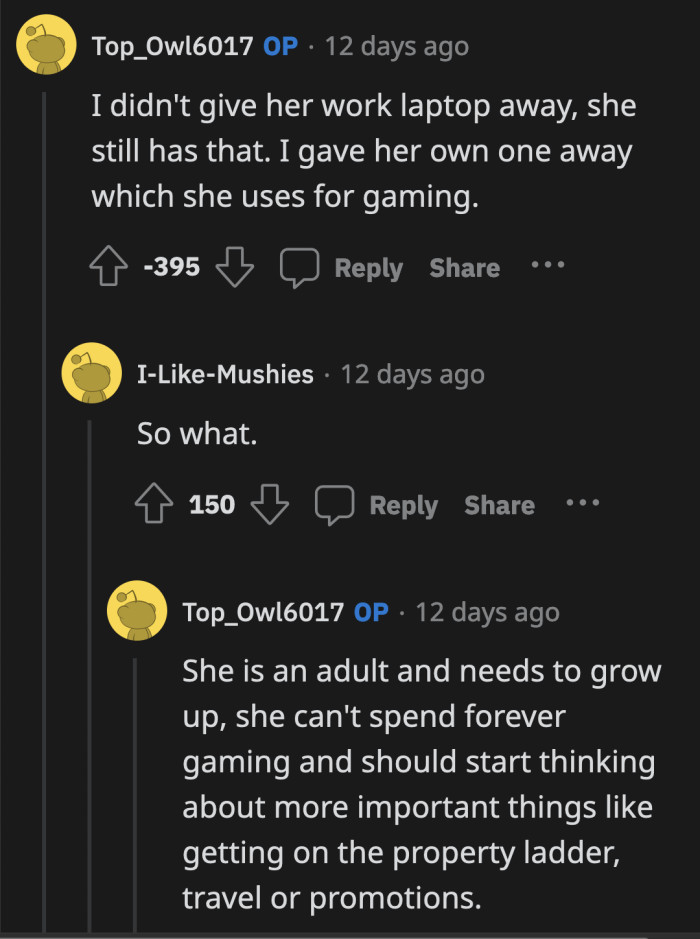
Task: Select the upvote arrow on the bottom OP comment
Action: (x=198, y=935)
